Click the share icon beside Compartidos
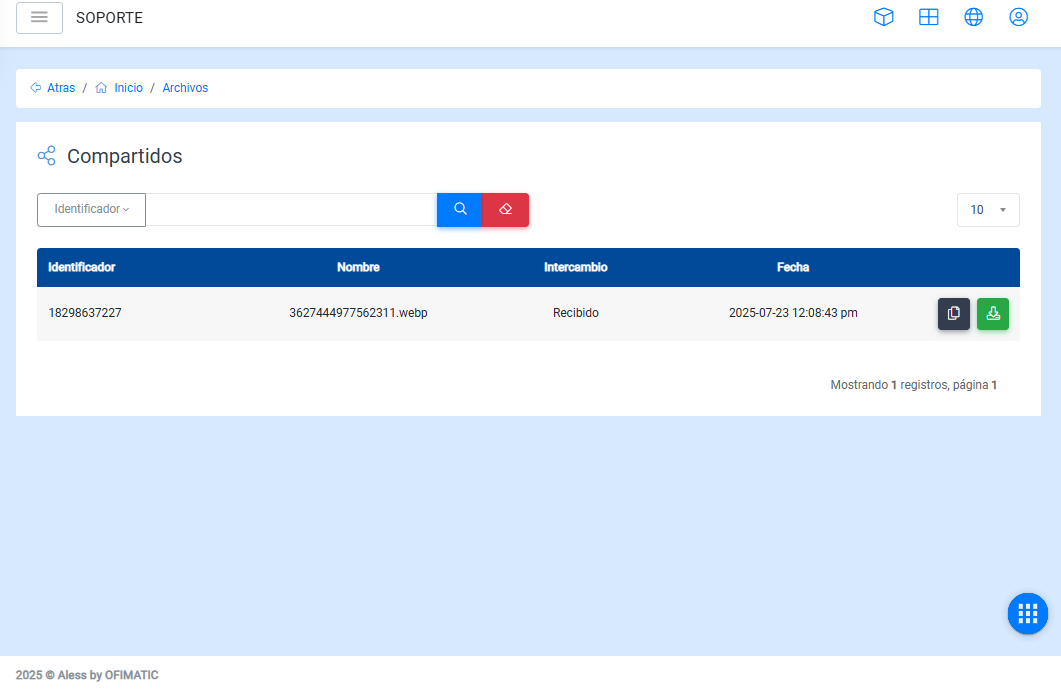The height and width of the screenshot is (690, 1061). [46, 156]
